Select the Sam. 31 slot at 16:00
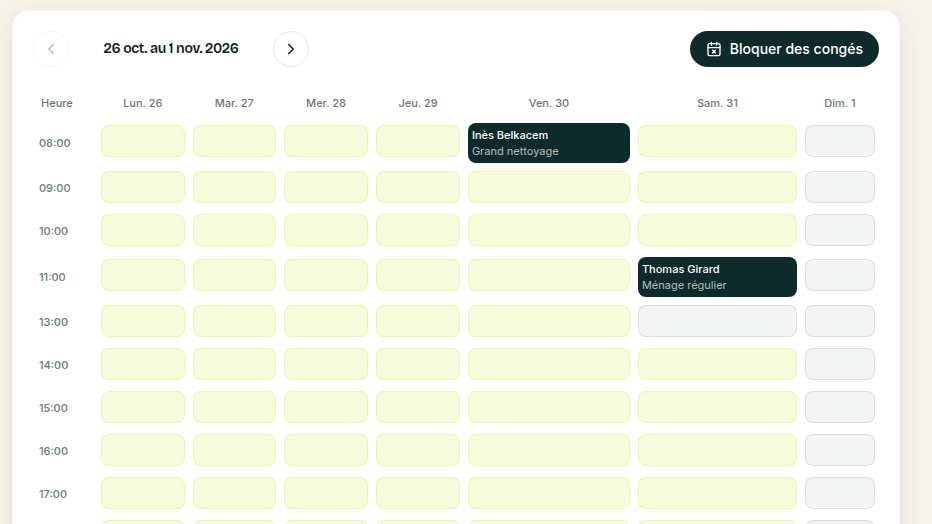The width and height of the screenshot is (932, 524). tap(717, 450)
